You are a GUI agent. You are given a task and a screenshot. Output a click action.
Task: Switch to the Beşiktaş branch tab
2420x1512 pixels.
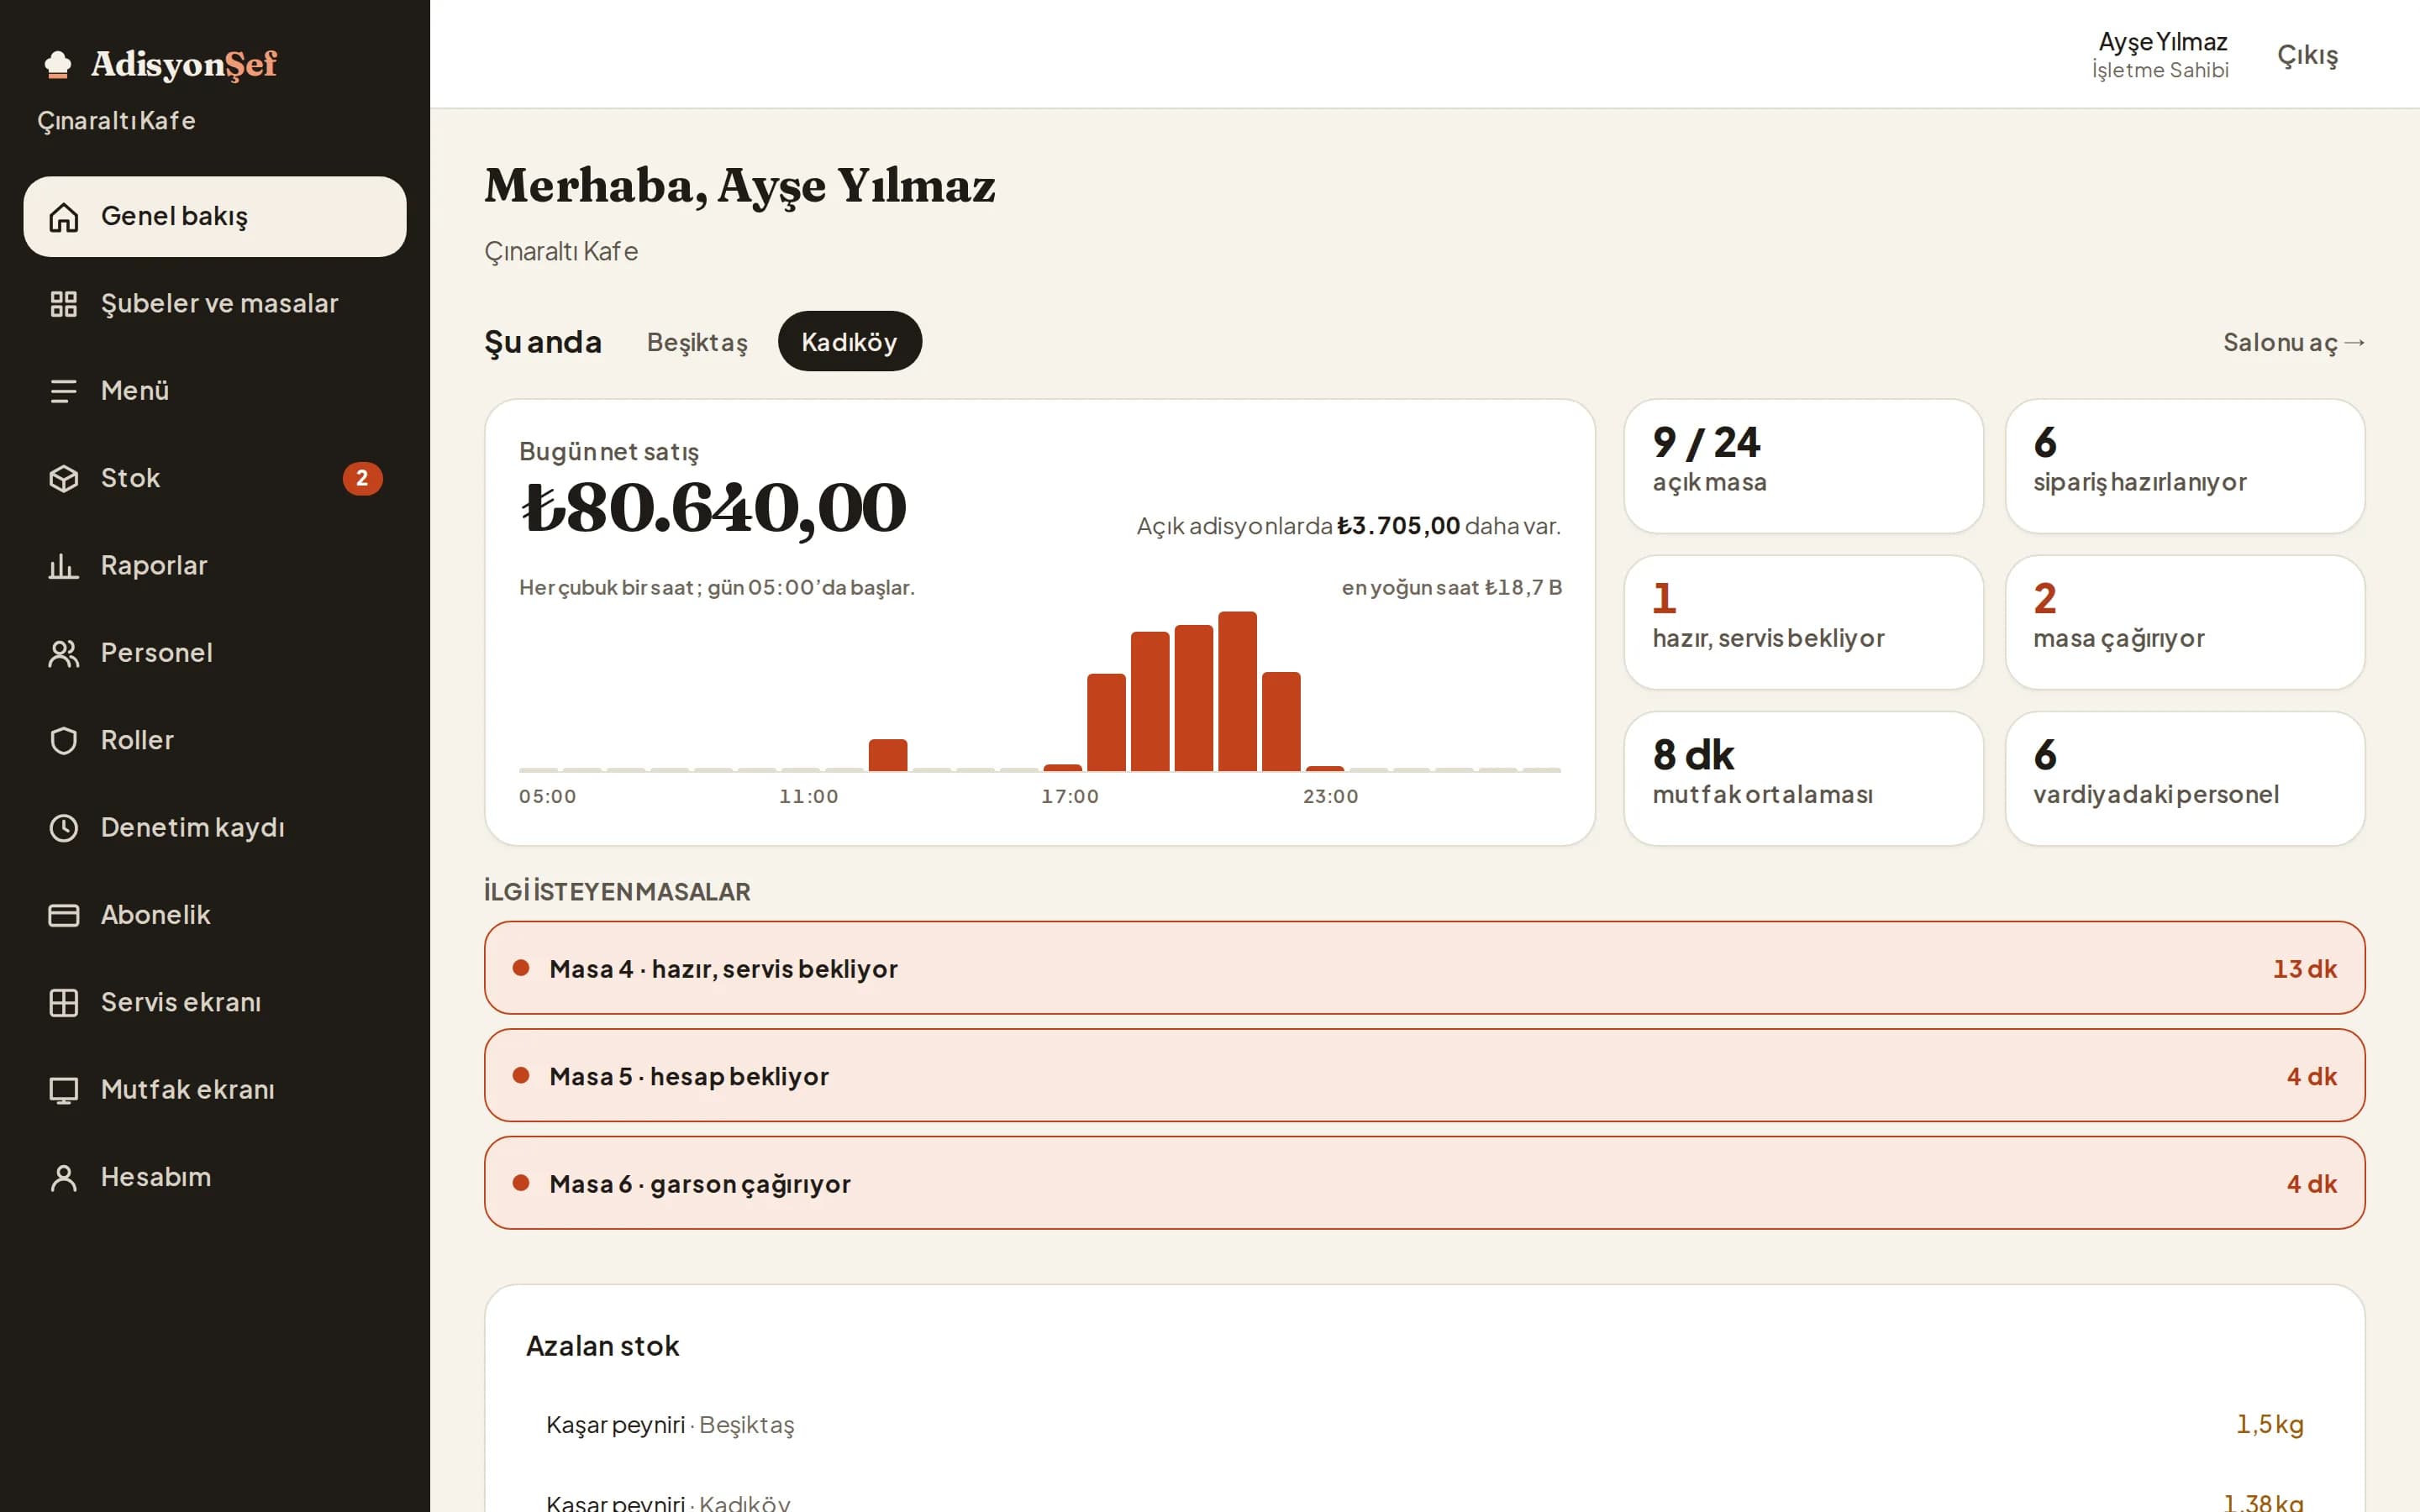click(x=697, y=342)
